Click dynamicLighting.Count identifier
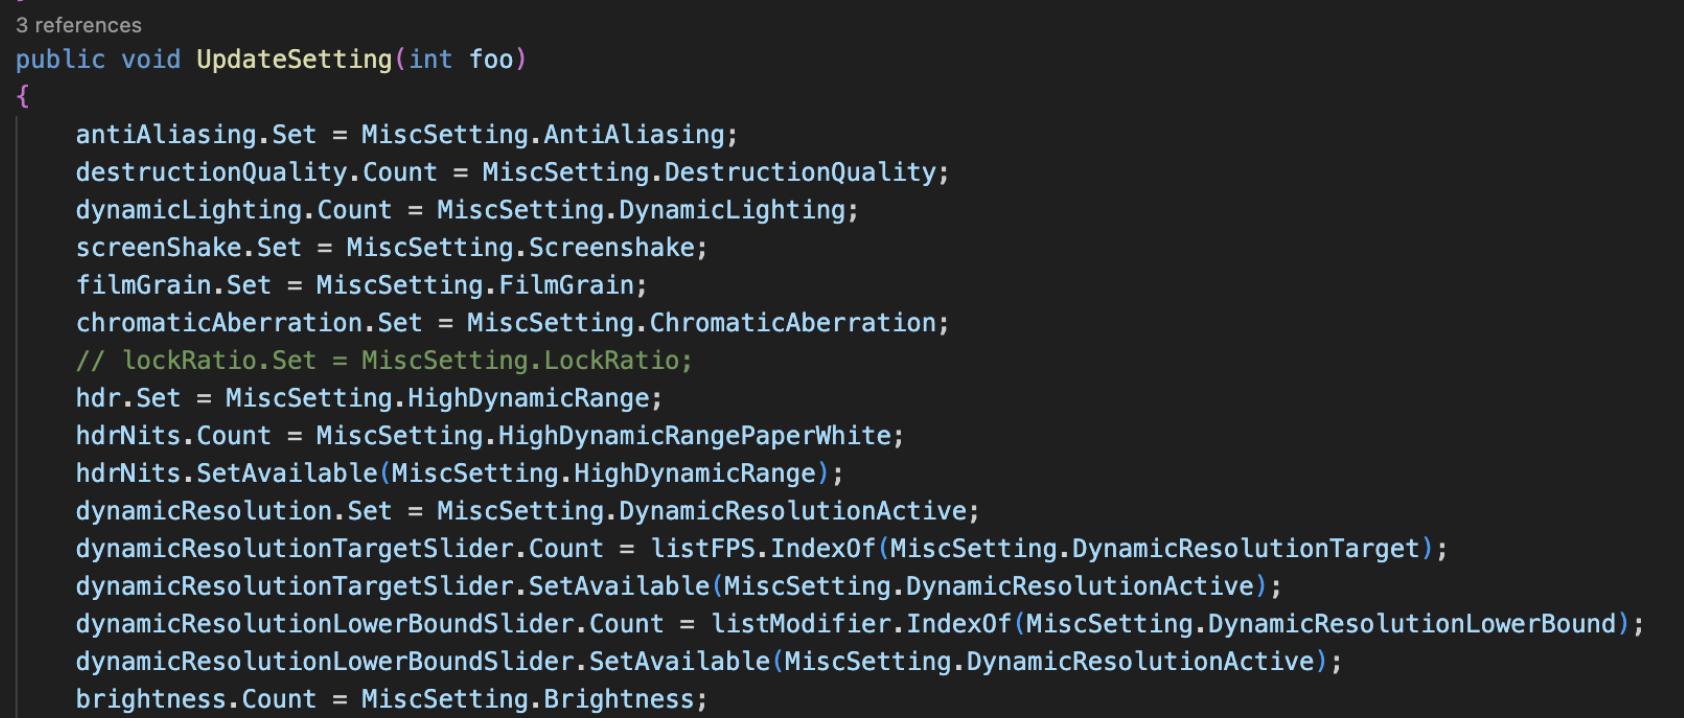Screen dimensions: 1684x718 (x=234, y=210)
